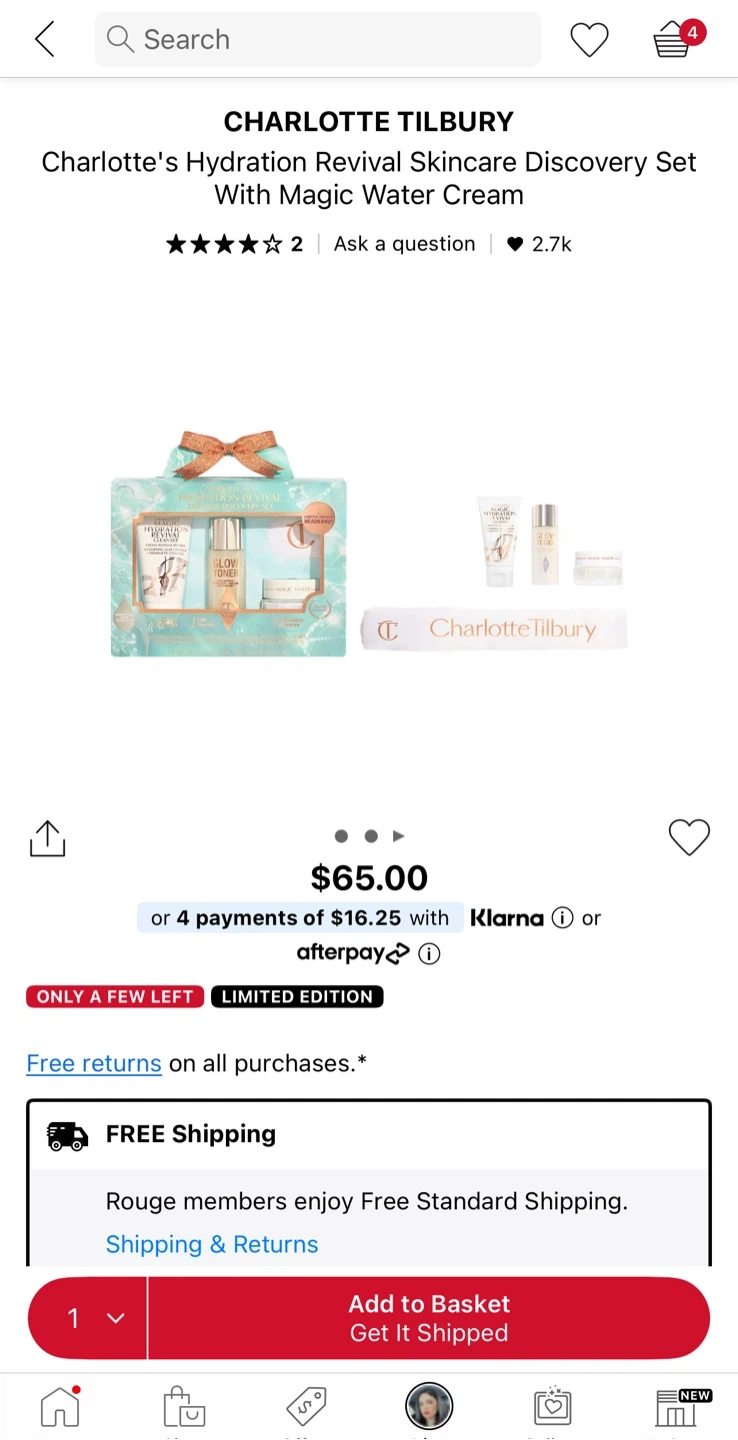Select the second image carousel dot
Screen dimensions: 738x1440
tap(371, 836)
